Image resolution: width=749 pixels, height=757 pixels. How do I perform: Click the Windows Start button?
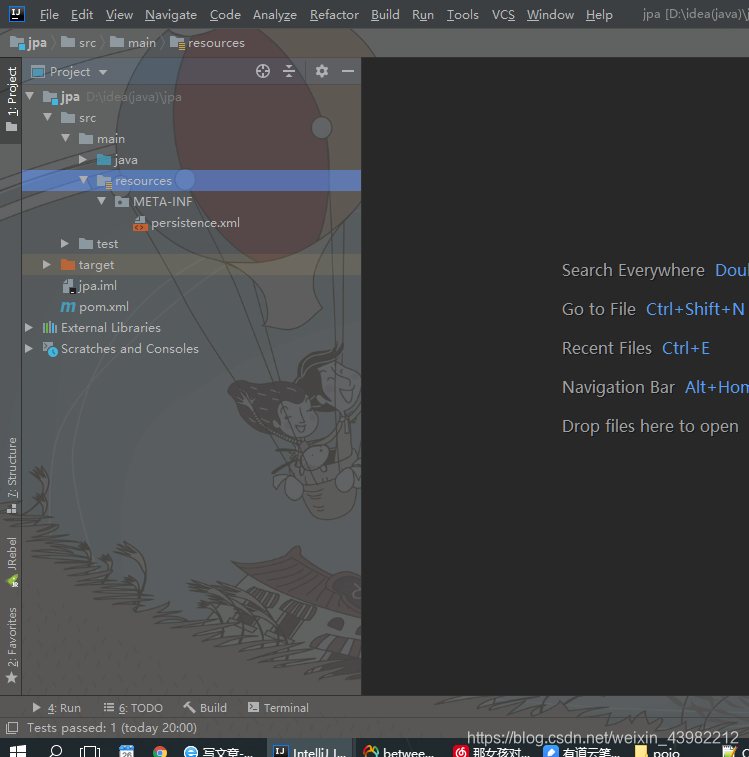[x=18, y=751]
